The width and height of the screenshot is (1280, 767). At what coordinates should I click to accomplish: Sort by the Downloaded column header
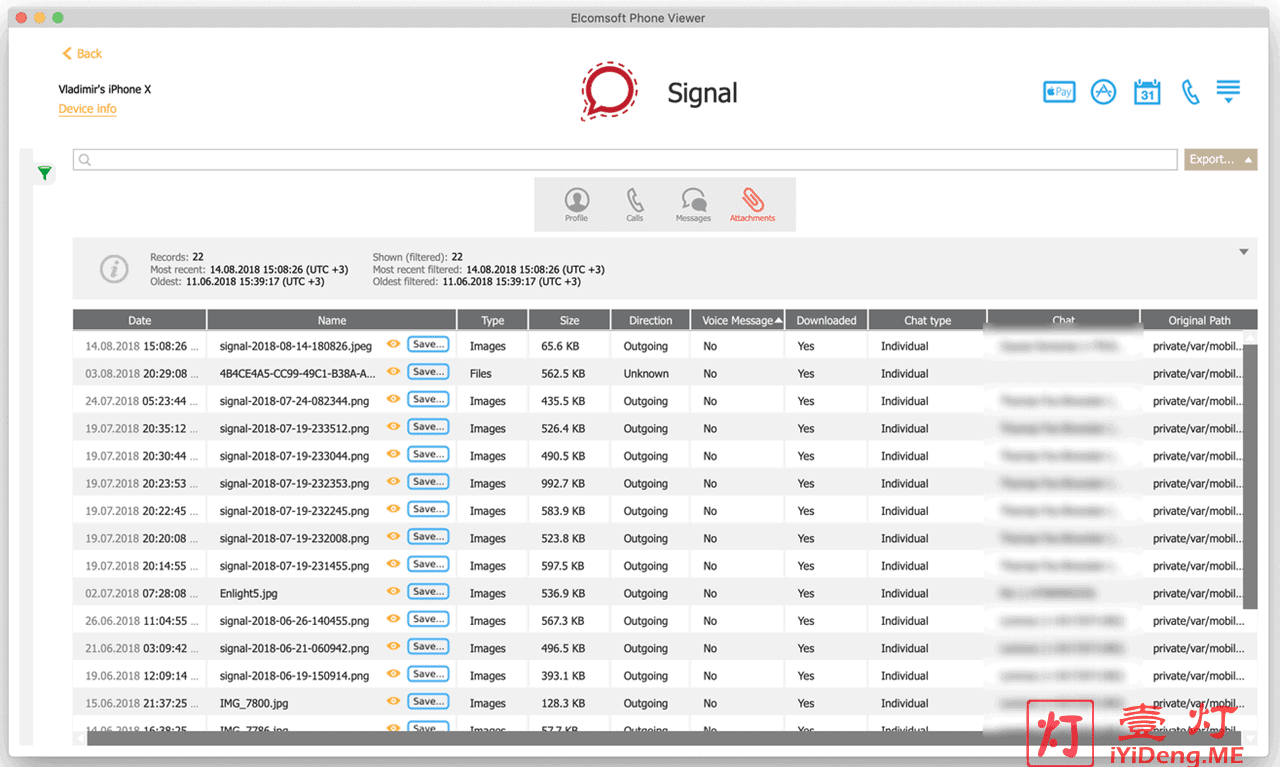tap(827, 320)
